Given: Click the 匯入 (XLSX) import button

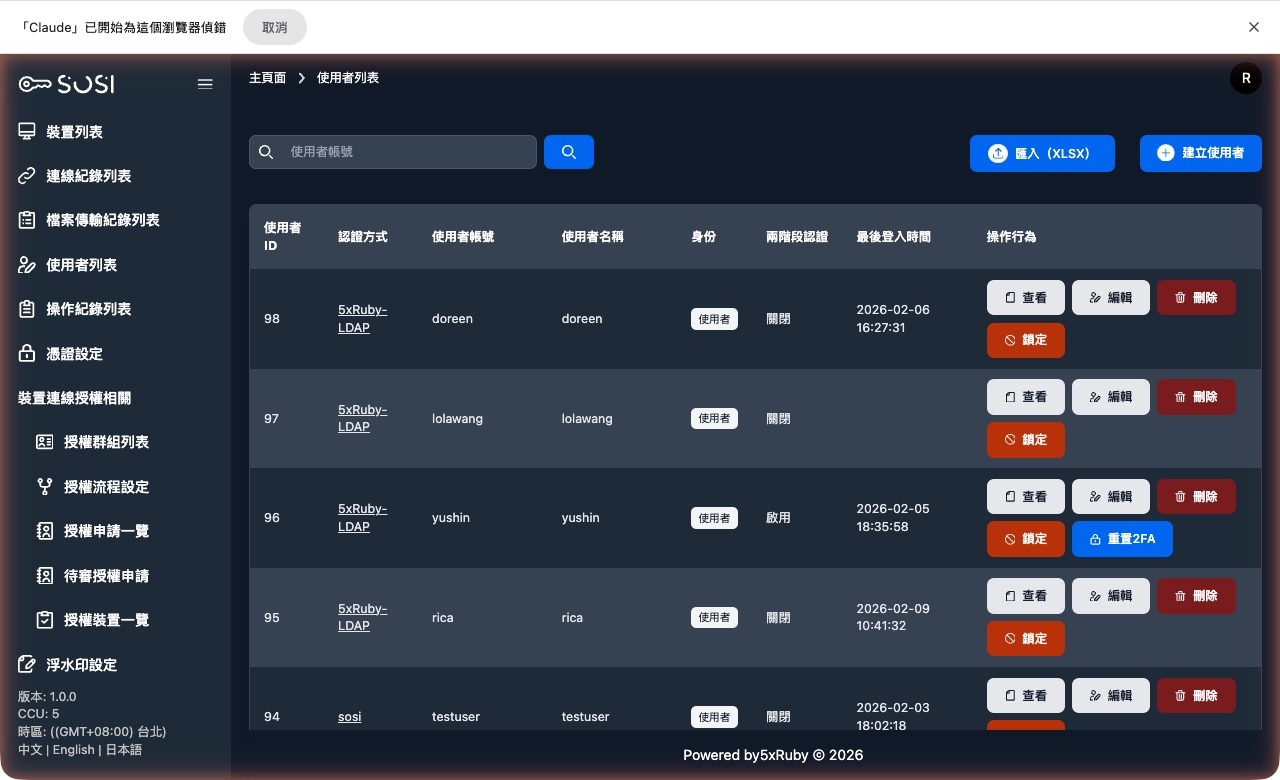Looking at the screenshot, I should pos(1042,153).
